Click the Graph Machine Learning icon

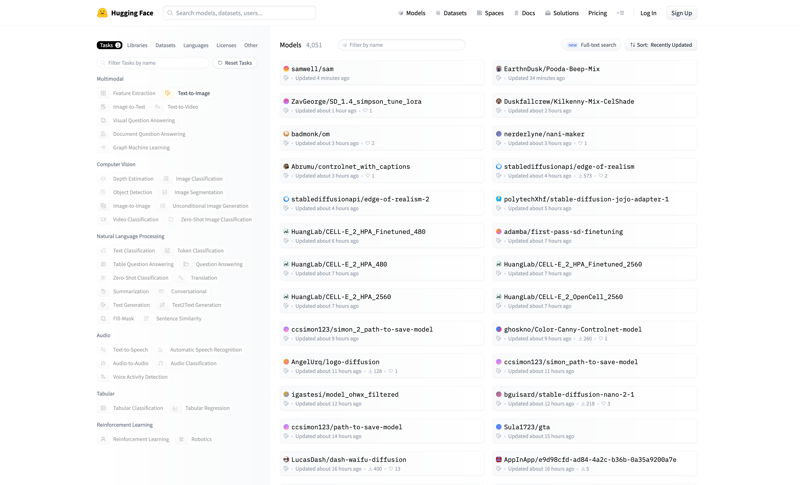coord(103,148)
